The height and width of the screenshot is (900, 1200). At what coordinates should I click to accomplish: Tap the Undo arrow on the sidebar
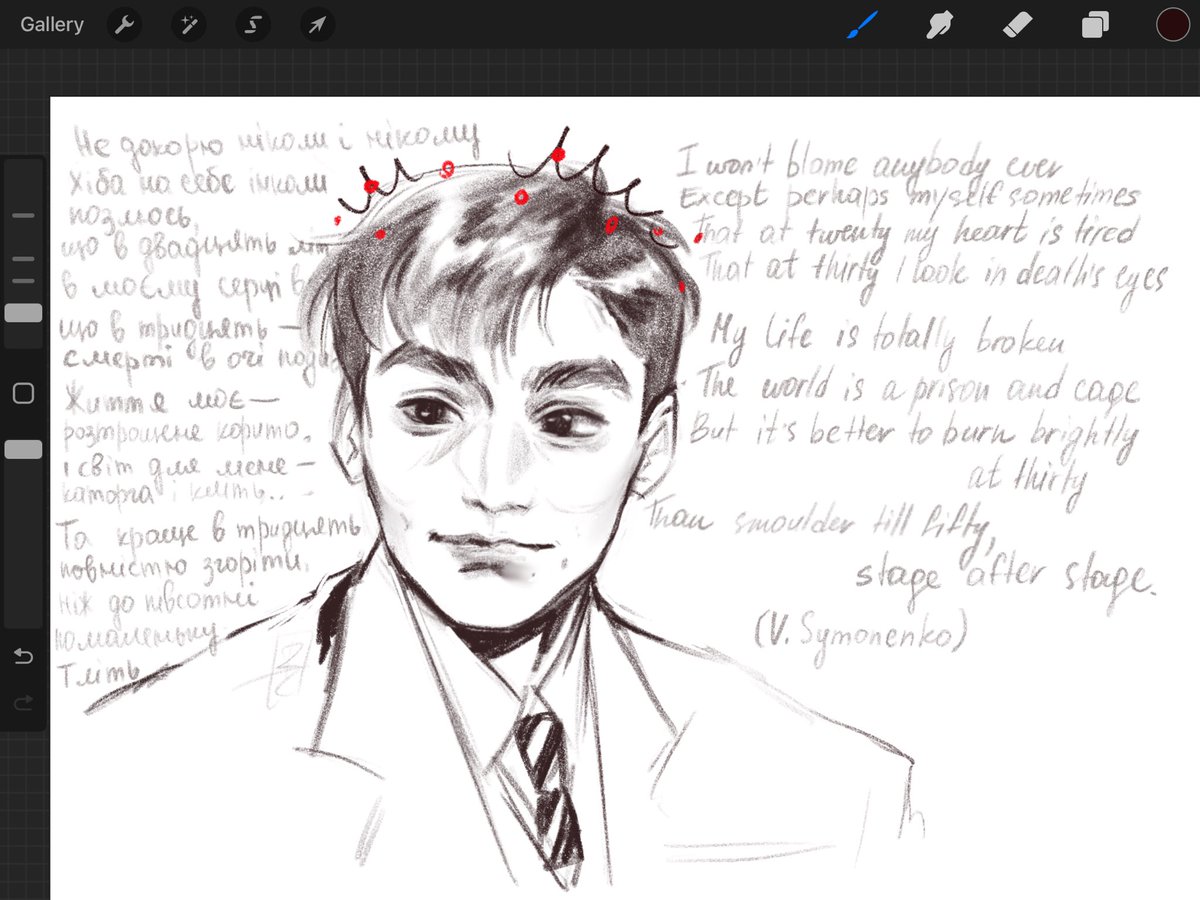point(23,656)
